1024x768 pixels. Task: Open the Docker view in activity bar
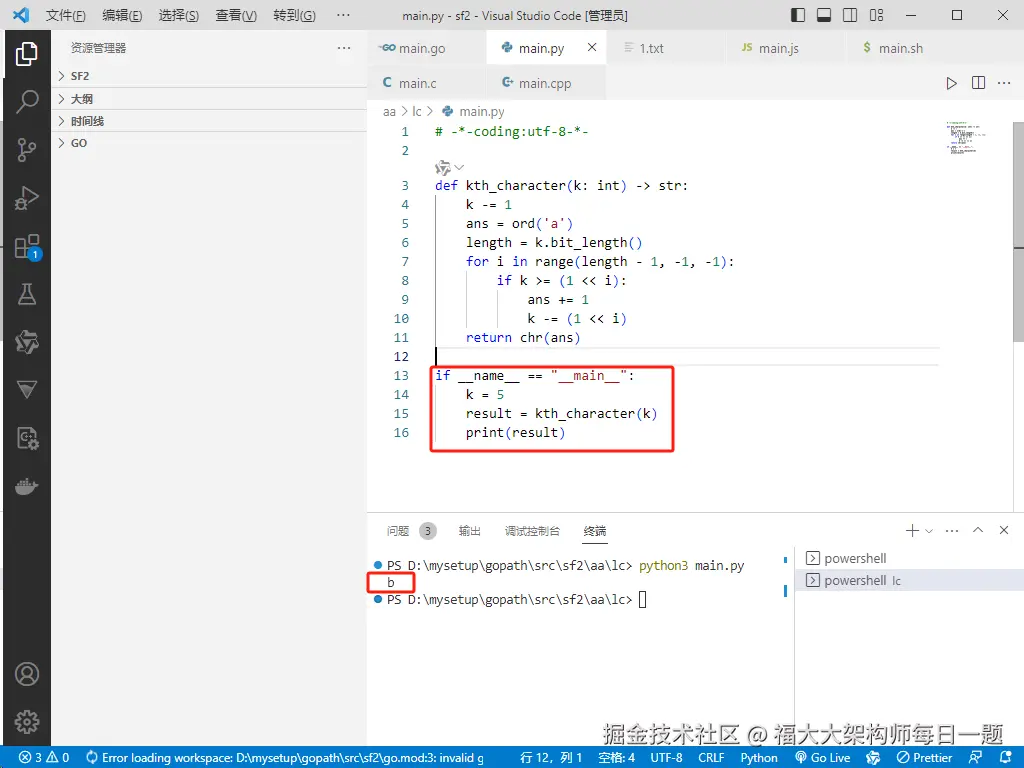[27, 487]
